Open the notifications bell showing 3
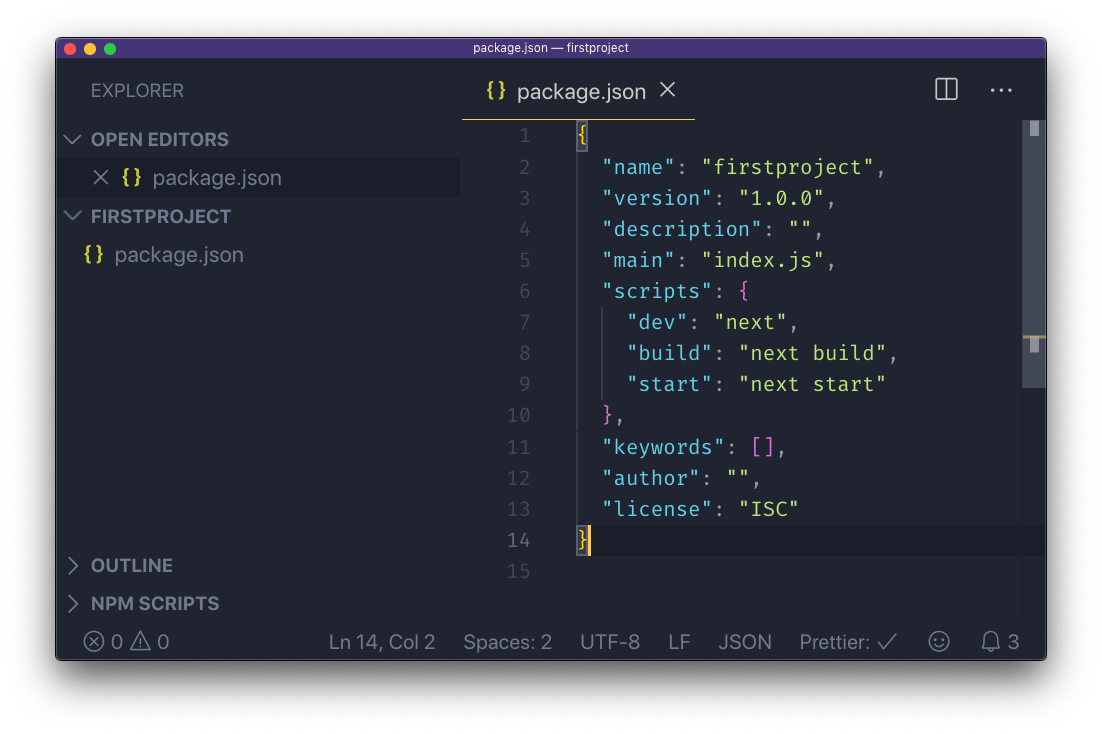The image size is (1102, 734). click(x=998, y=641)
